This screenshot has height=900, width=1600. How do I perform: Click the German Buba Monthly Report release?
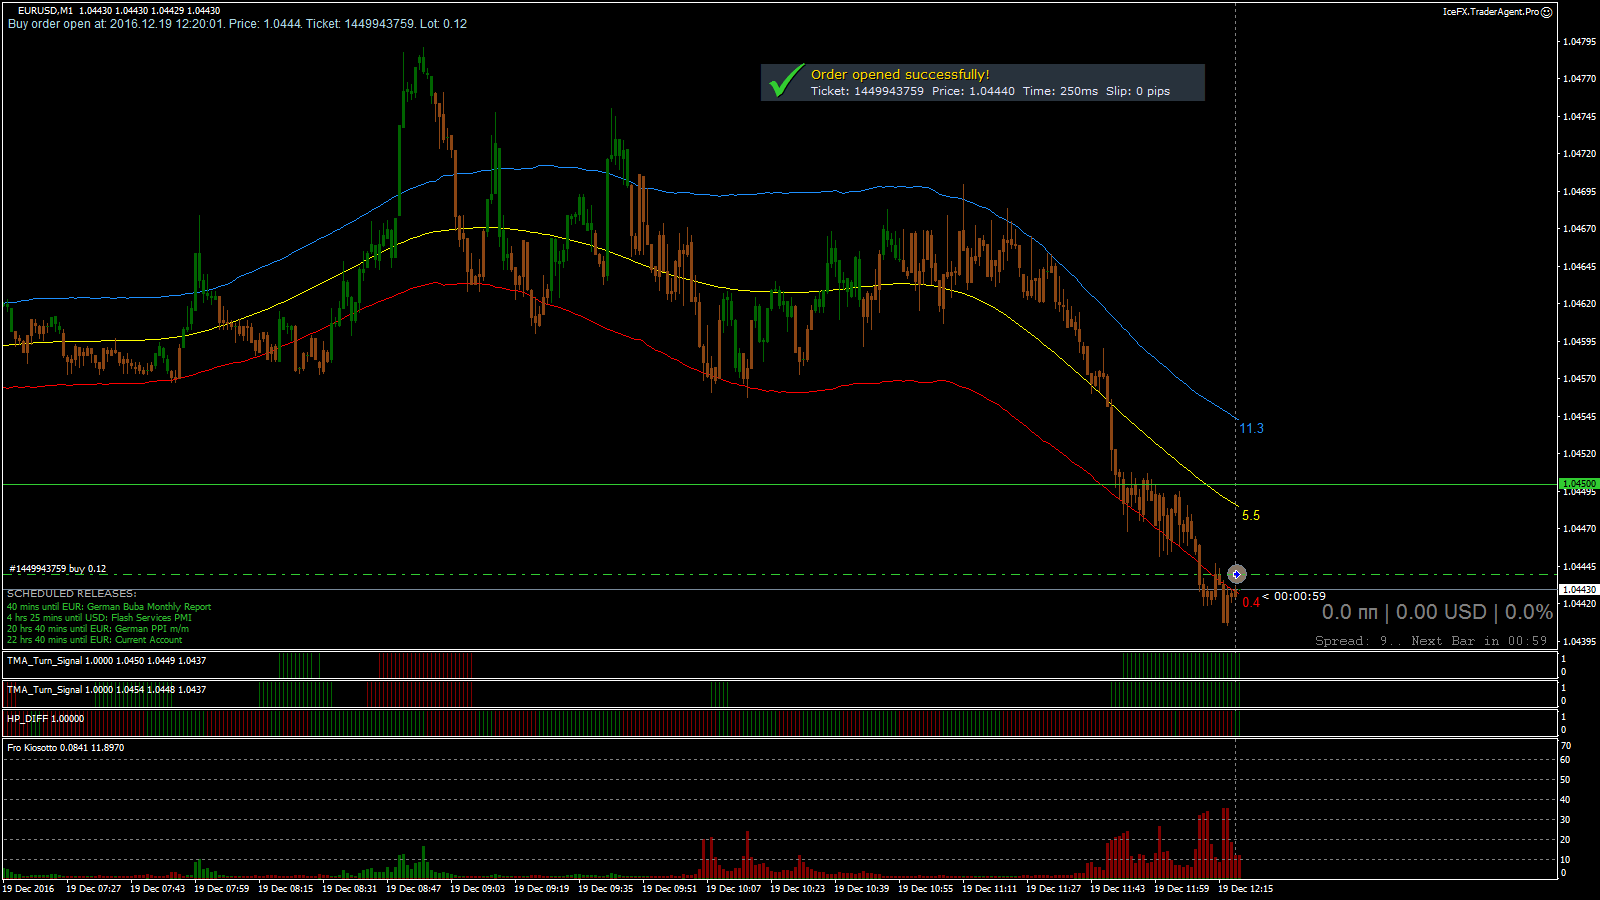[x=109, y=607]
